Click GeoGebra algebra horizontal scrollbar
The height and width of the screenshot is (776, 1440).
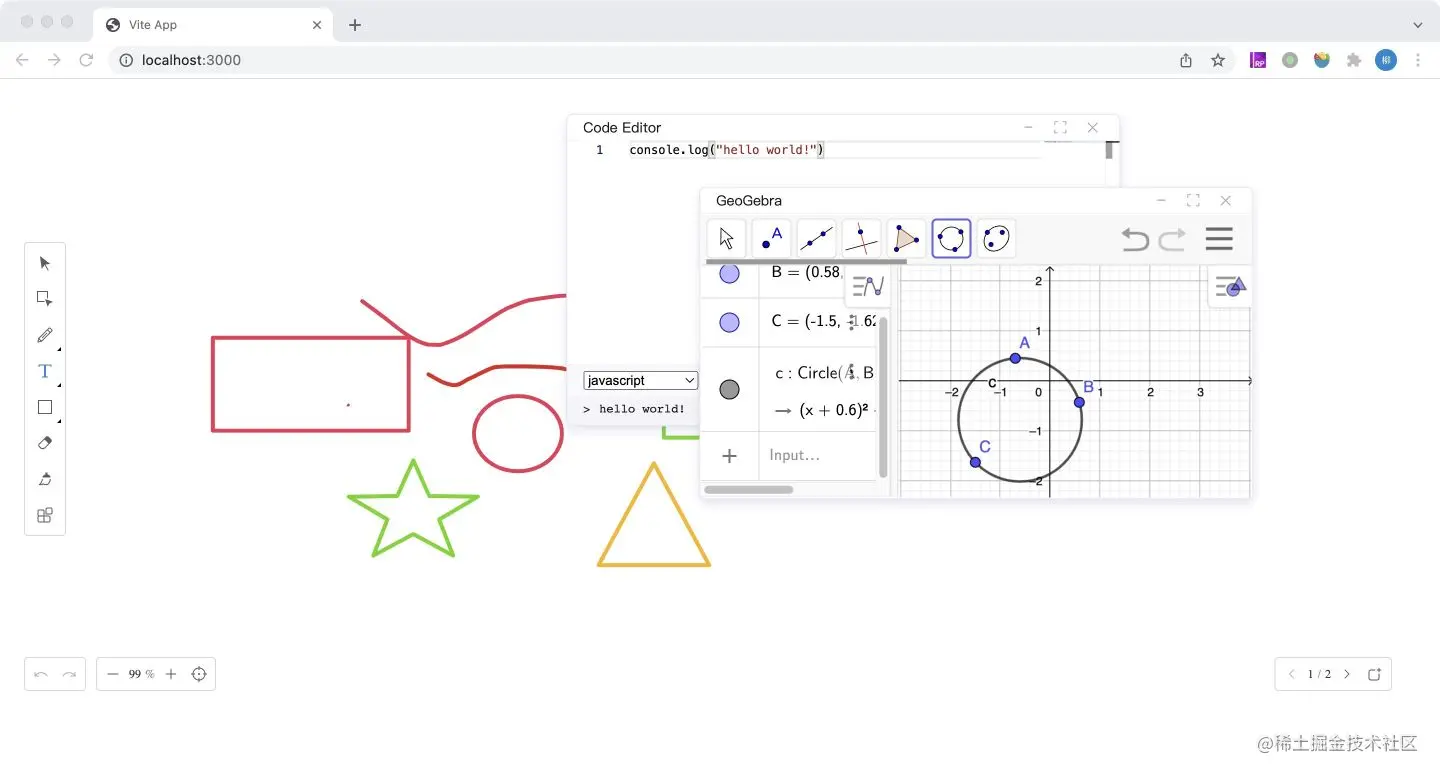(748, 490)
